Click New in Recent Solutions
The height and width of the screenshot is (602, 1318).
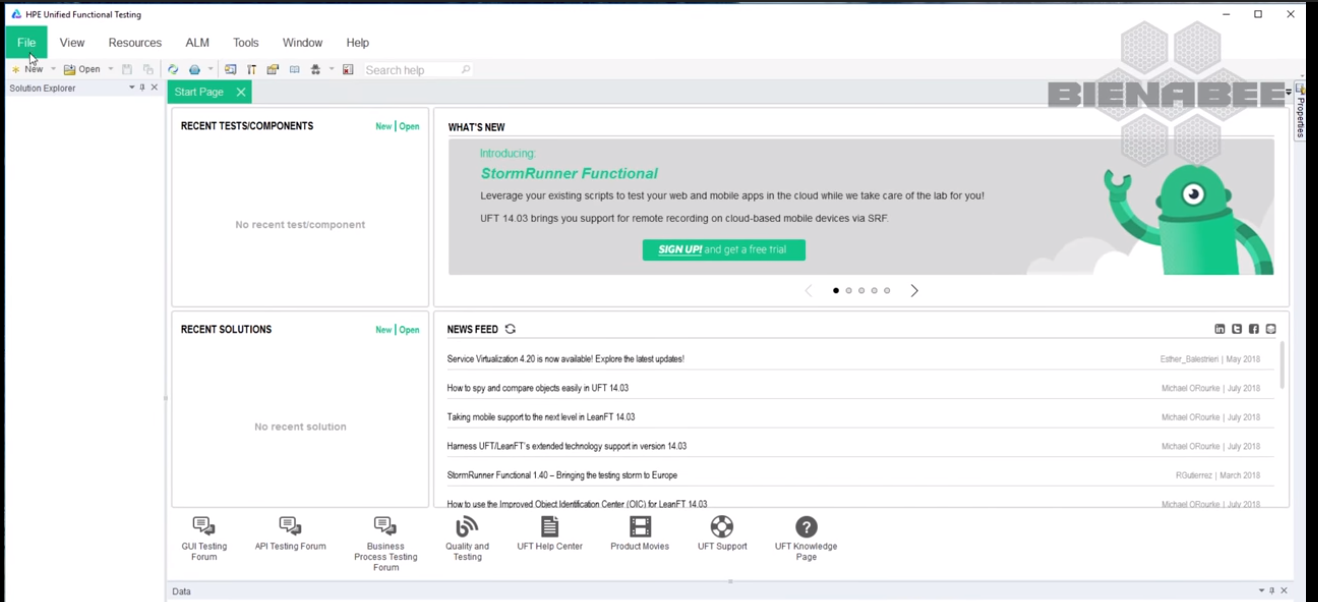[383, 330]
